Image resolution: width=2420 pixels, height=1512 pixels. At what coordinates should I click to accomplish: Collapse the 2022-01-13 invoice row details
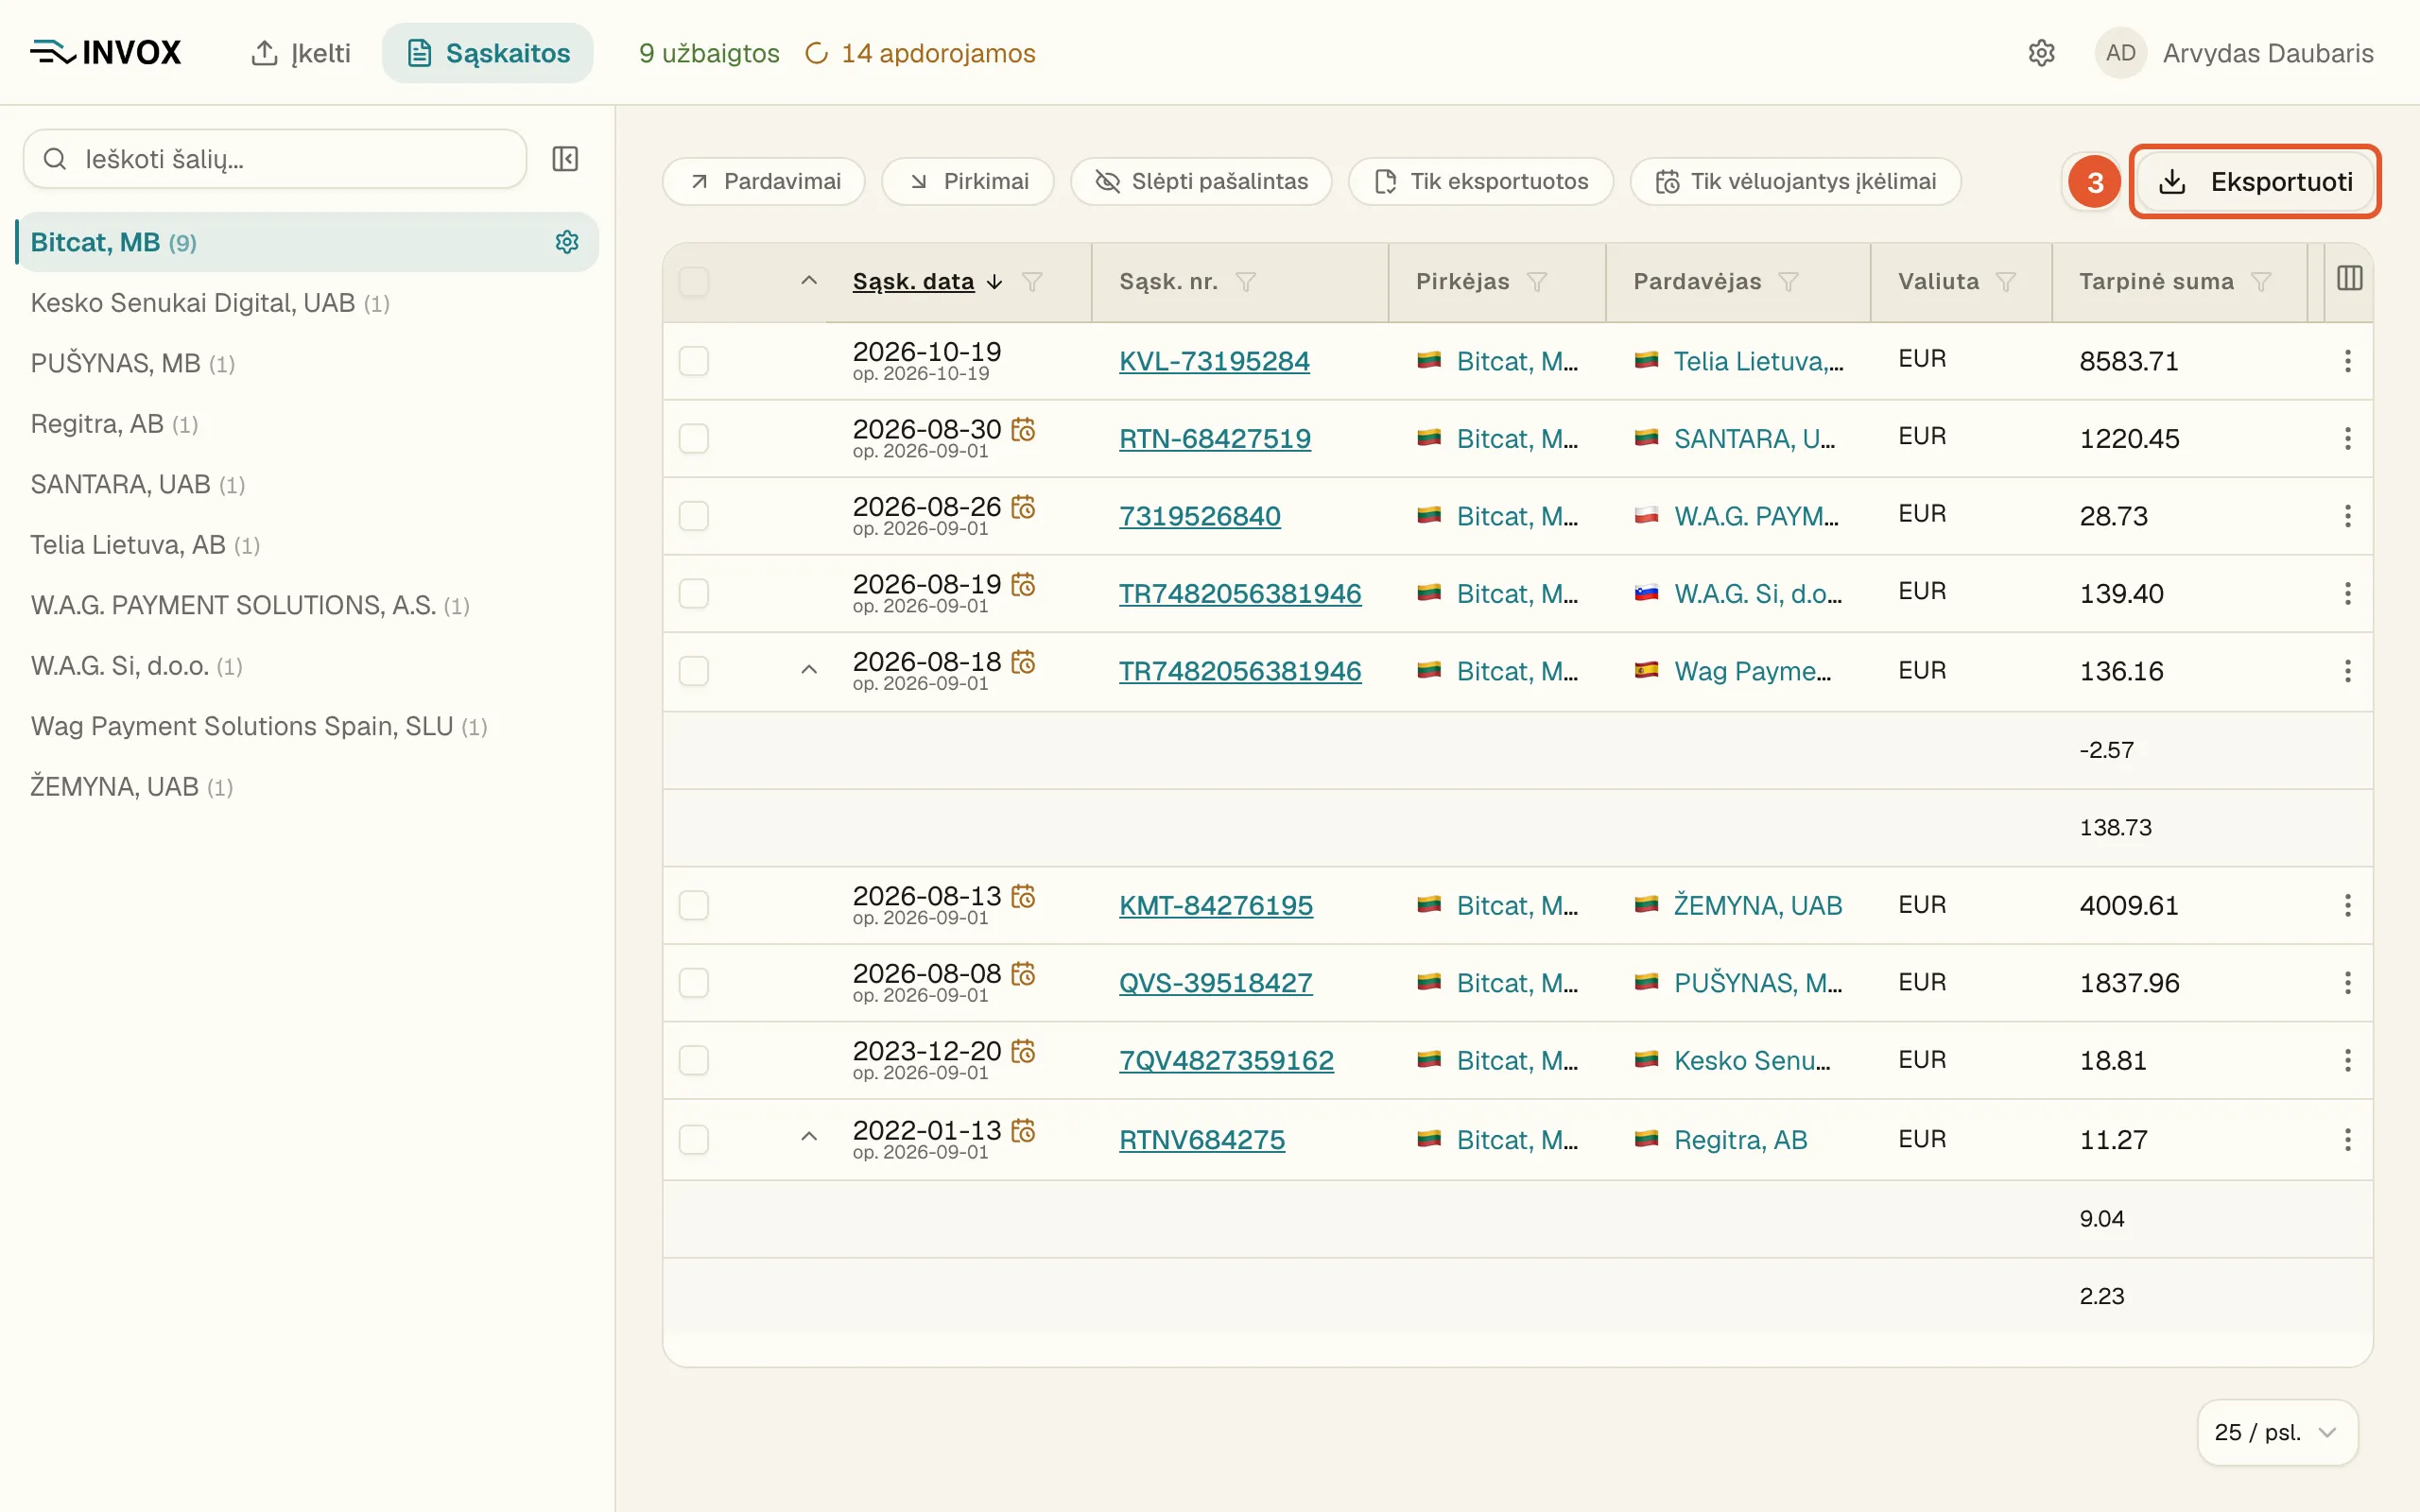pos(809,1137)
